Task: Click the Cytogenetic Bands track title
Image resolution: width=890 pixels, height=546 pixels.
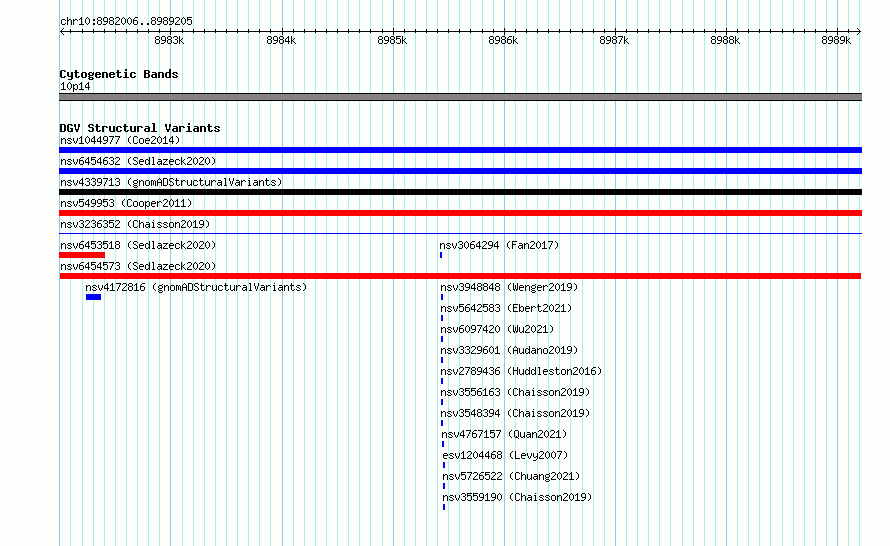Action: click(119, 74)
